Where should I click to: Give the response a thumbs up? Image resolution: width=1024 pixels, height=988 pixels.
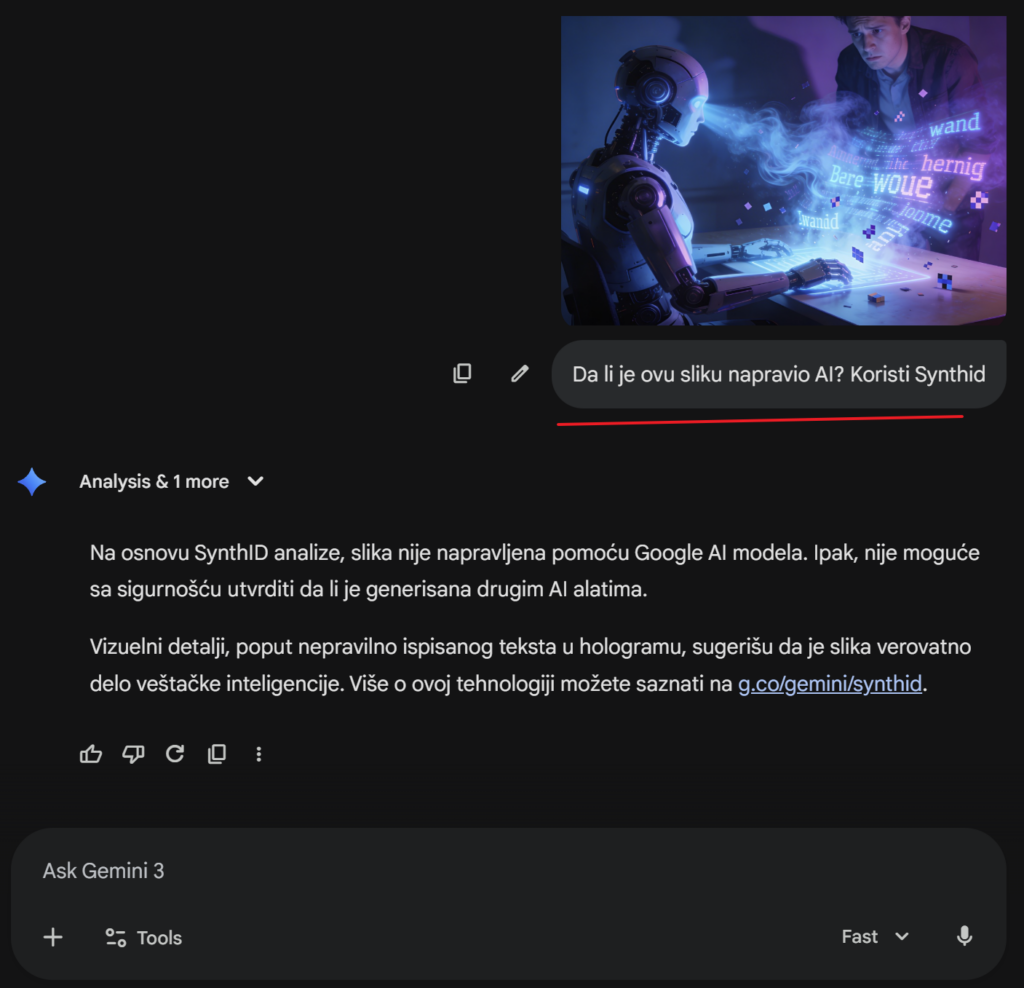click(91, 754)
